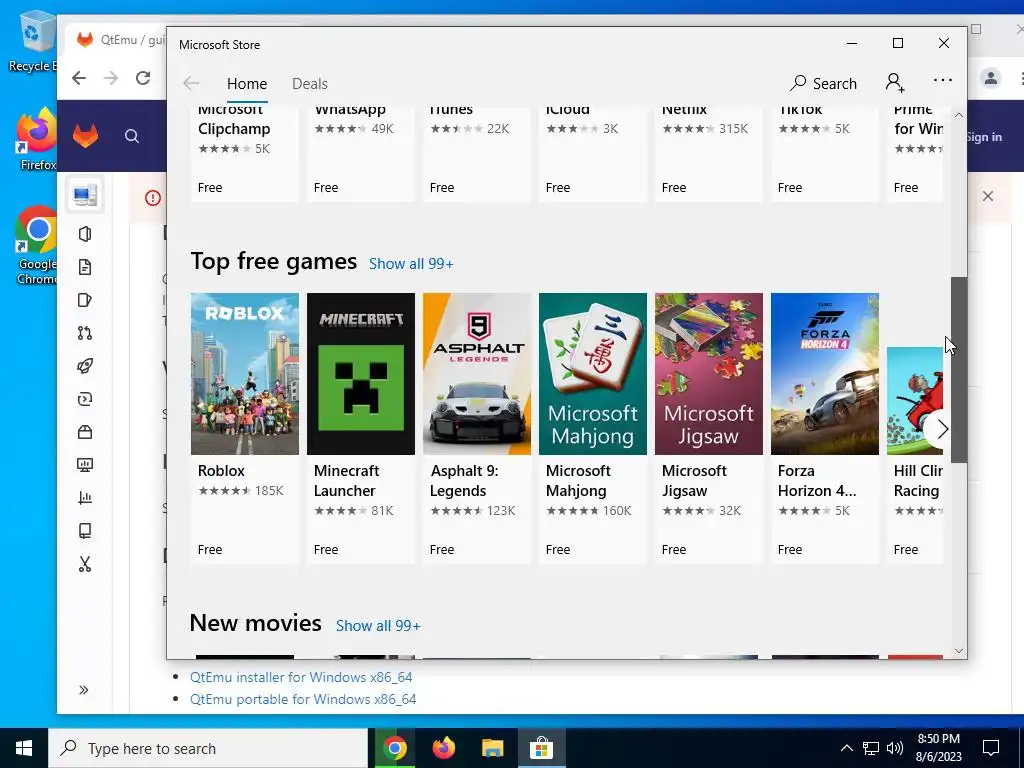
Task: Open QtEmu portable for Windows x86_64 link
Action: pos(303,699)
